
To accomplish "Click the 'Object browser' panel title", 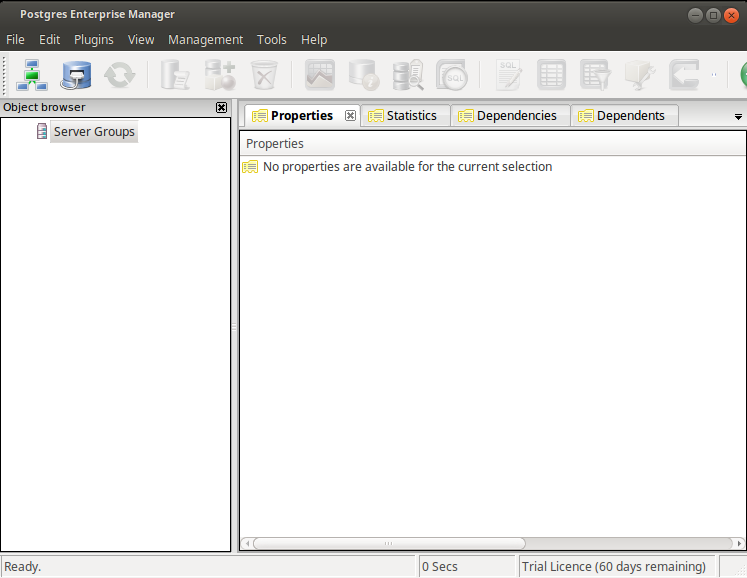I will click(x=44, y=107).
